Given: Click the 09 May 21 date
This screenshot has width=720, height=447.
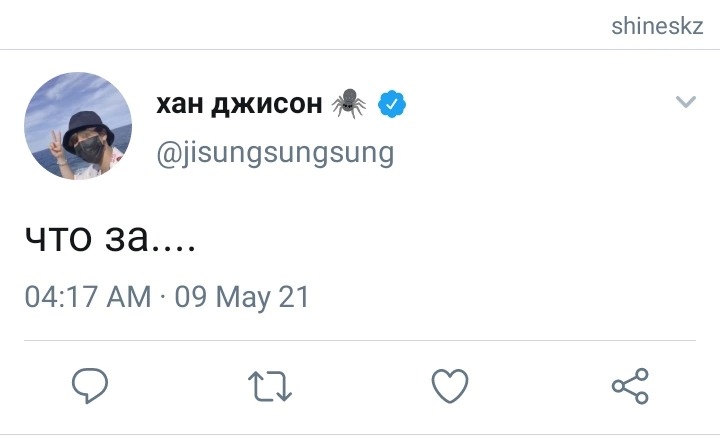Looking at the screenshot, I should click(242, 297).
